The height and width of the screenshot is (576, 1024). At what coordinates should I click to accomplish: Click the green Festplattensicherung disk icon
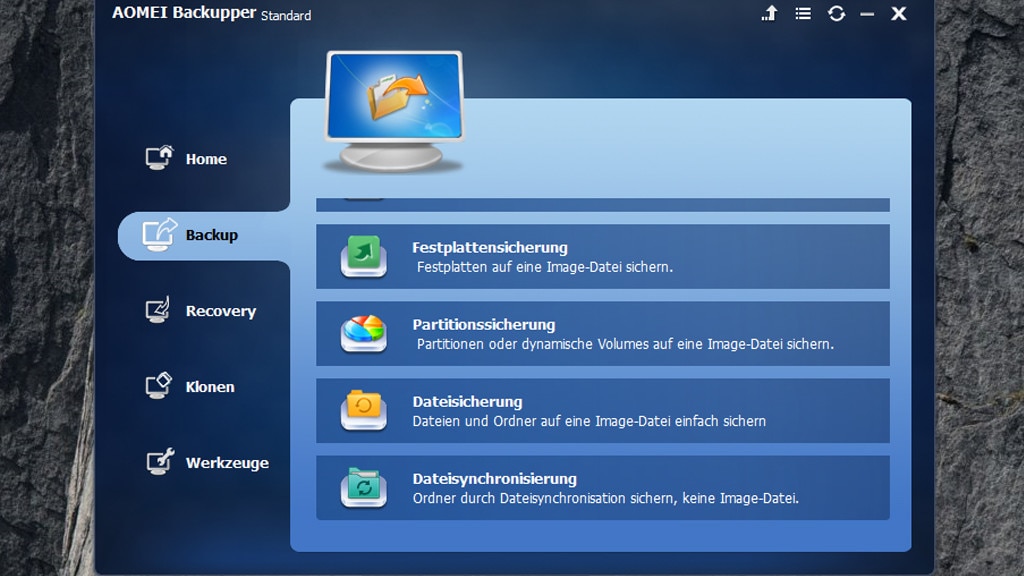click(x=364, y=256)
